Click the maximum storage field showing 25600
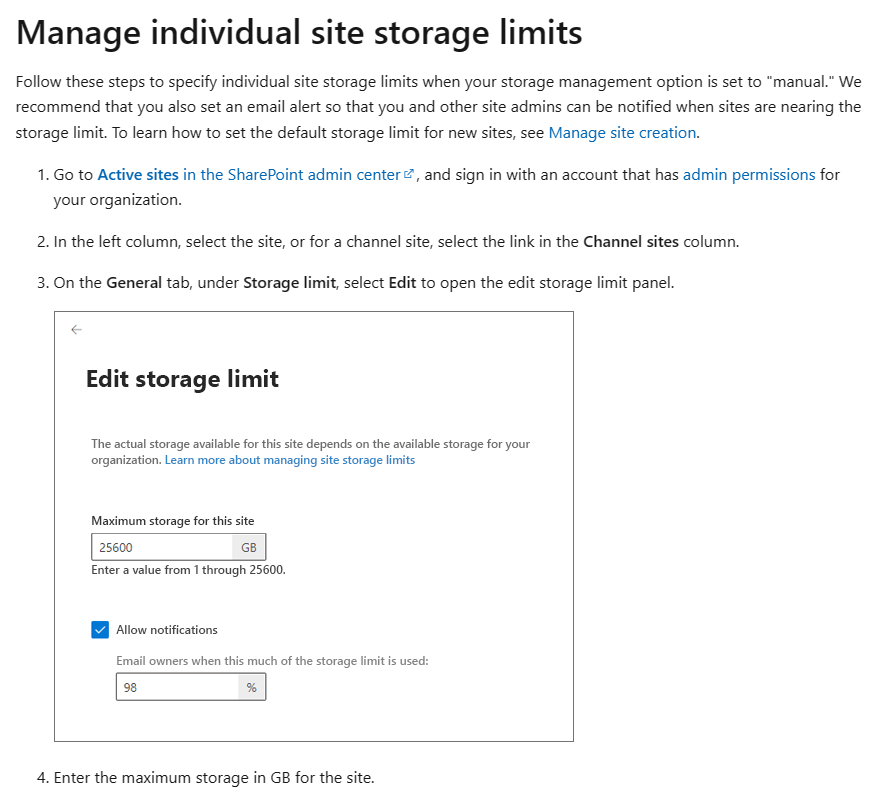The width and height of the screenshot is (880, 796). (x=162, y=547)
